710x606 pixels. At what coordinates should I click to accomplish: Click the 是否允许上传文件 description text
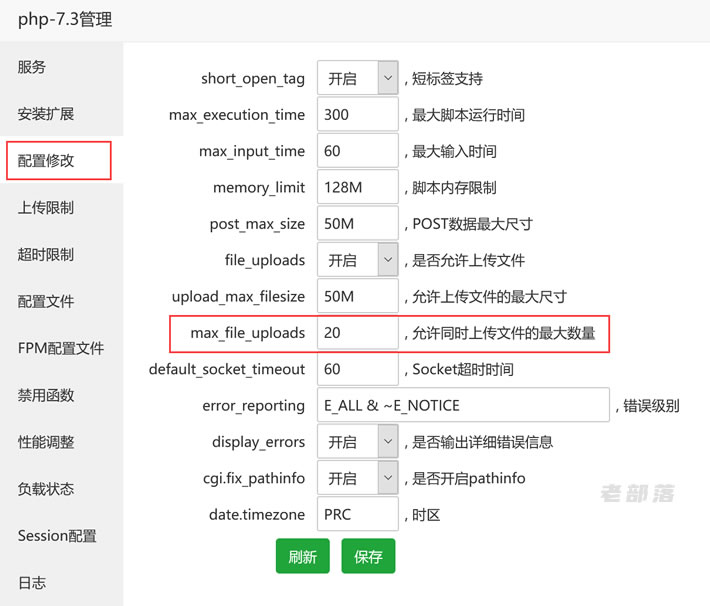click(468, 260)
